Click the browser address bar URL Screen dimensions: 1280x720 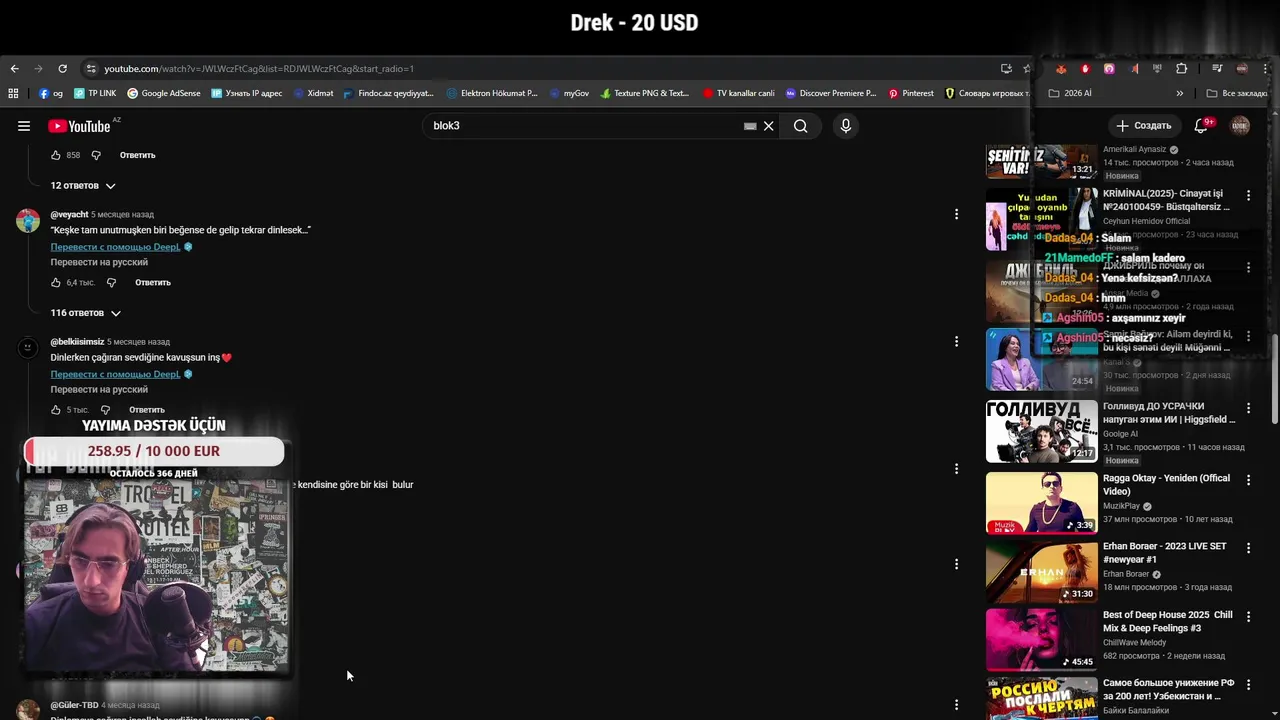259,69
